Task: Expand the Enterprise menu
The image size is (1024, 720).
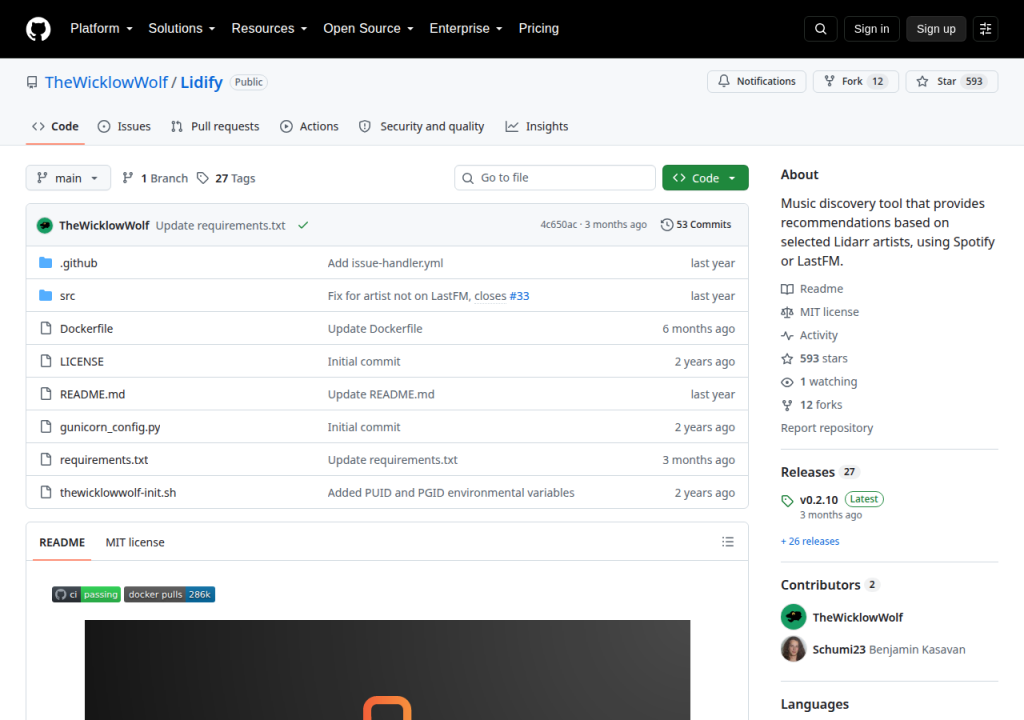Action: (x=466, y=29)
